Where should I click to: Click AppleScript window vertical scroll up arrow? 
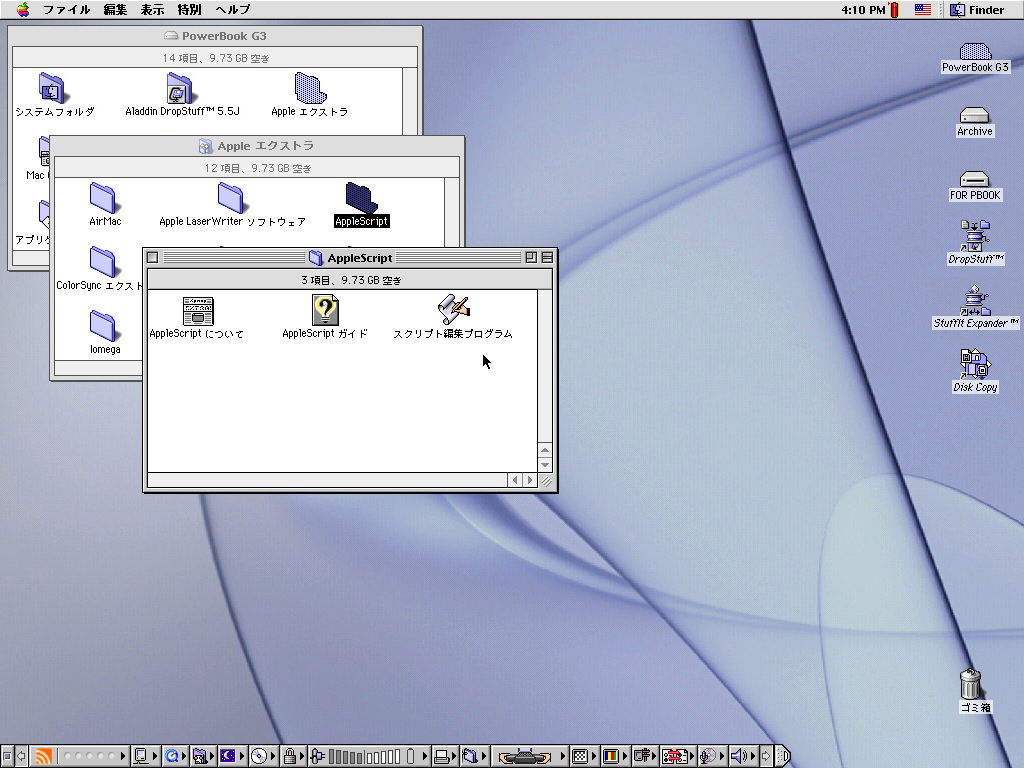[545, 451]
